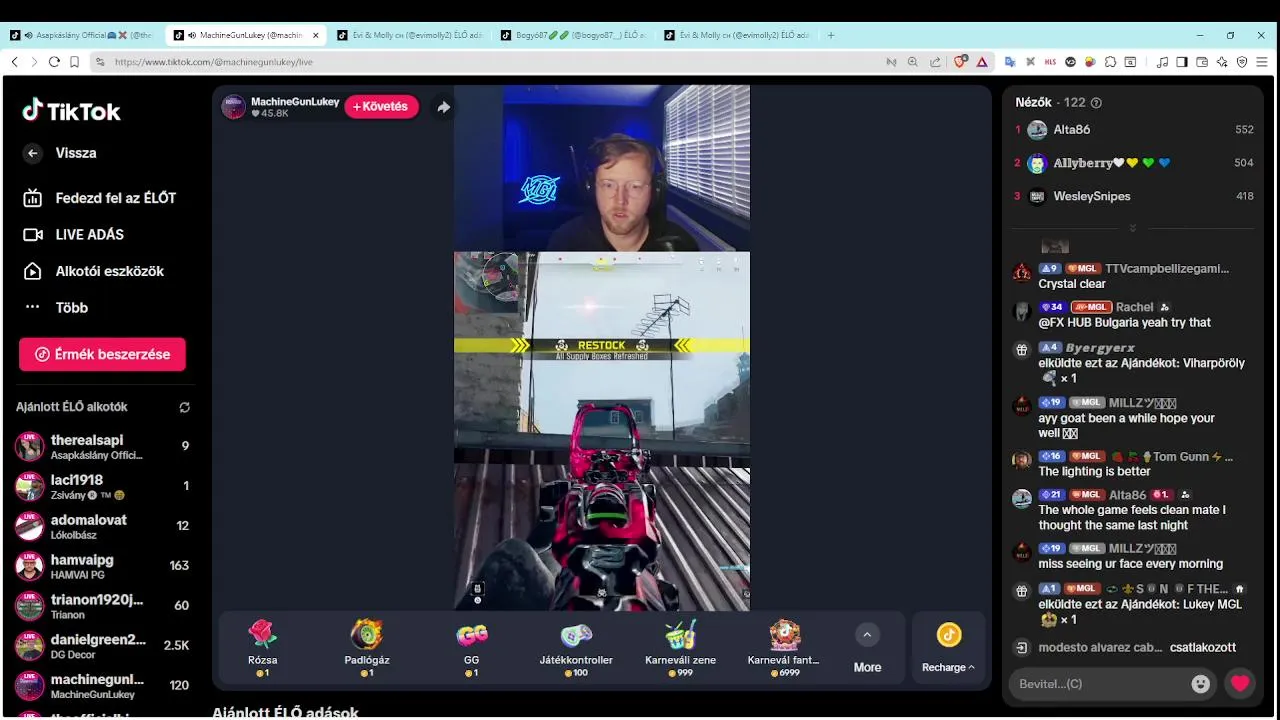The height and width of the screenshot is (720, 1280).
Task: Click the zoom magnifier icon in address bar
Action: point(912,62)
